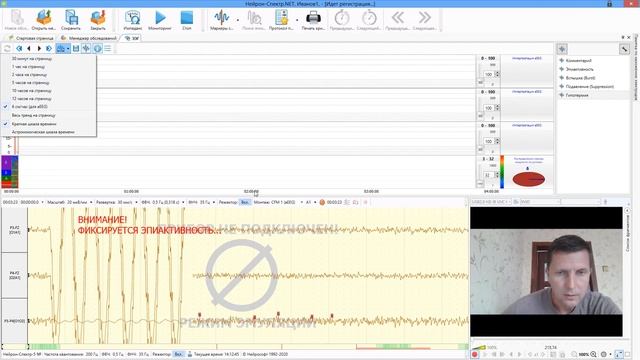Click the floppy save icon in trend toolbar
Screen dimensions: 640x360
[76, 49]
